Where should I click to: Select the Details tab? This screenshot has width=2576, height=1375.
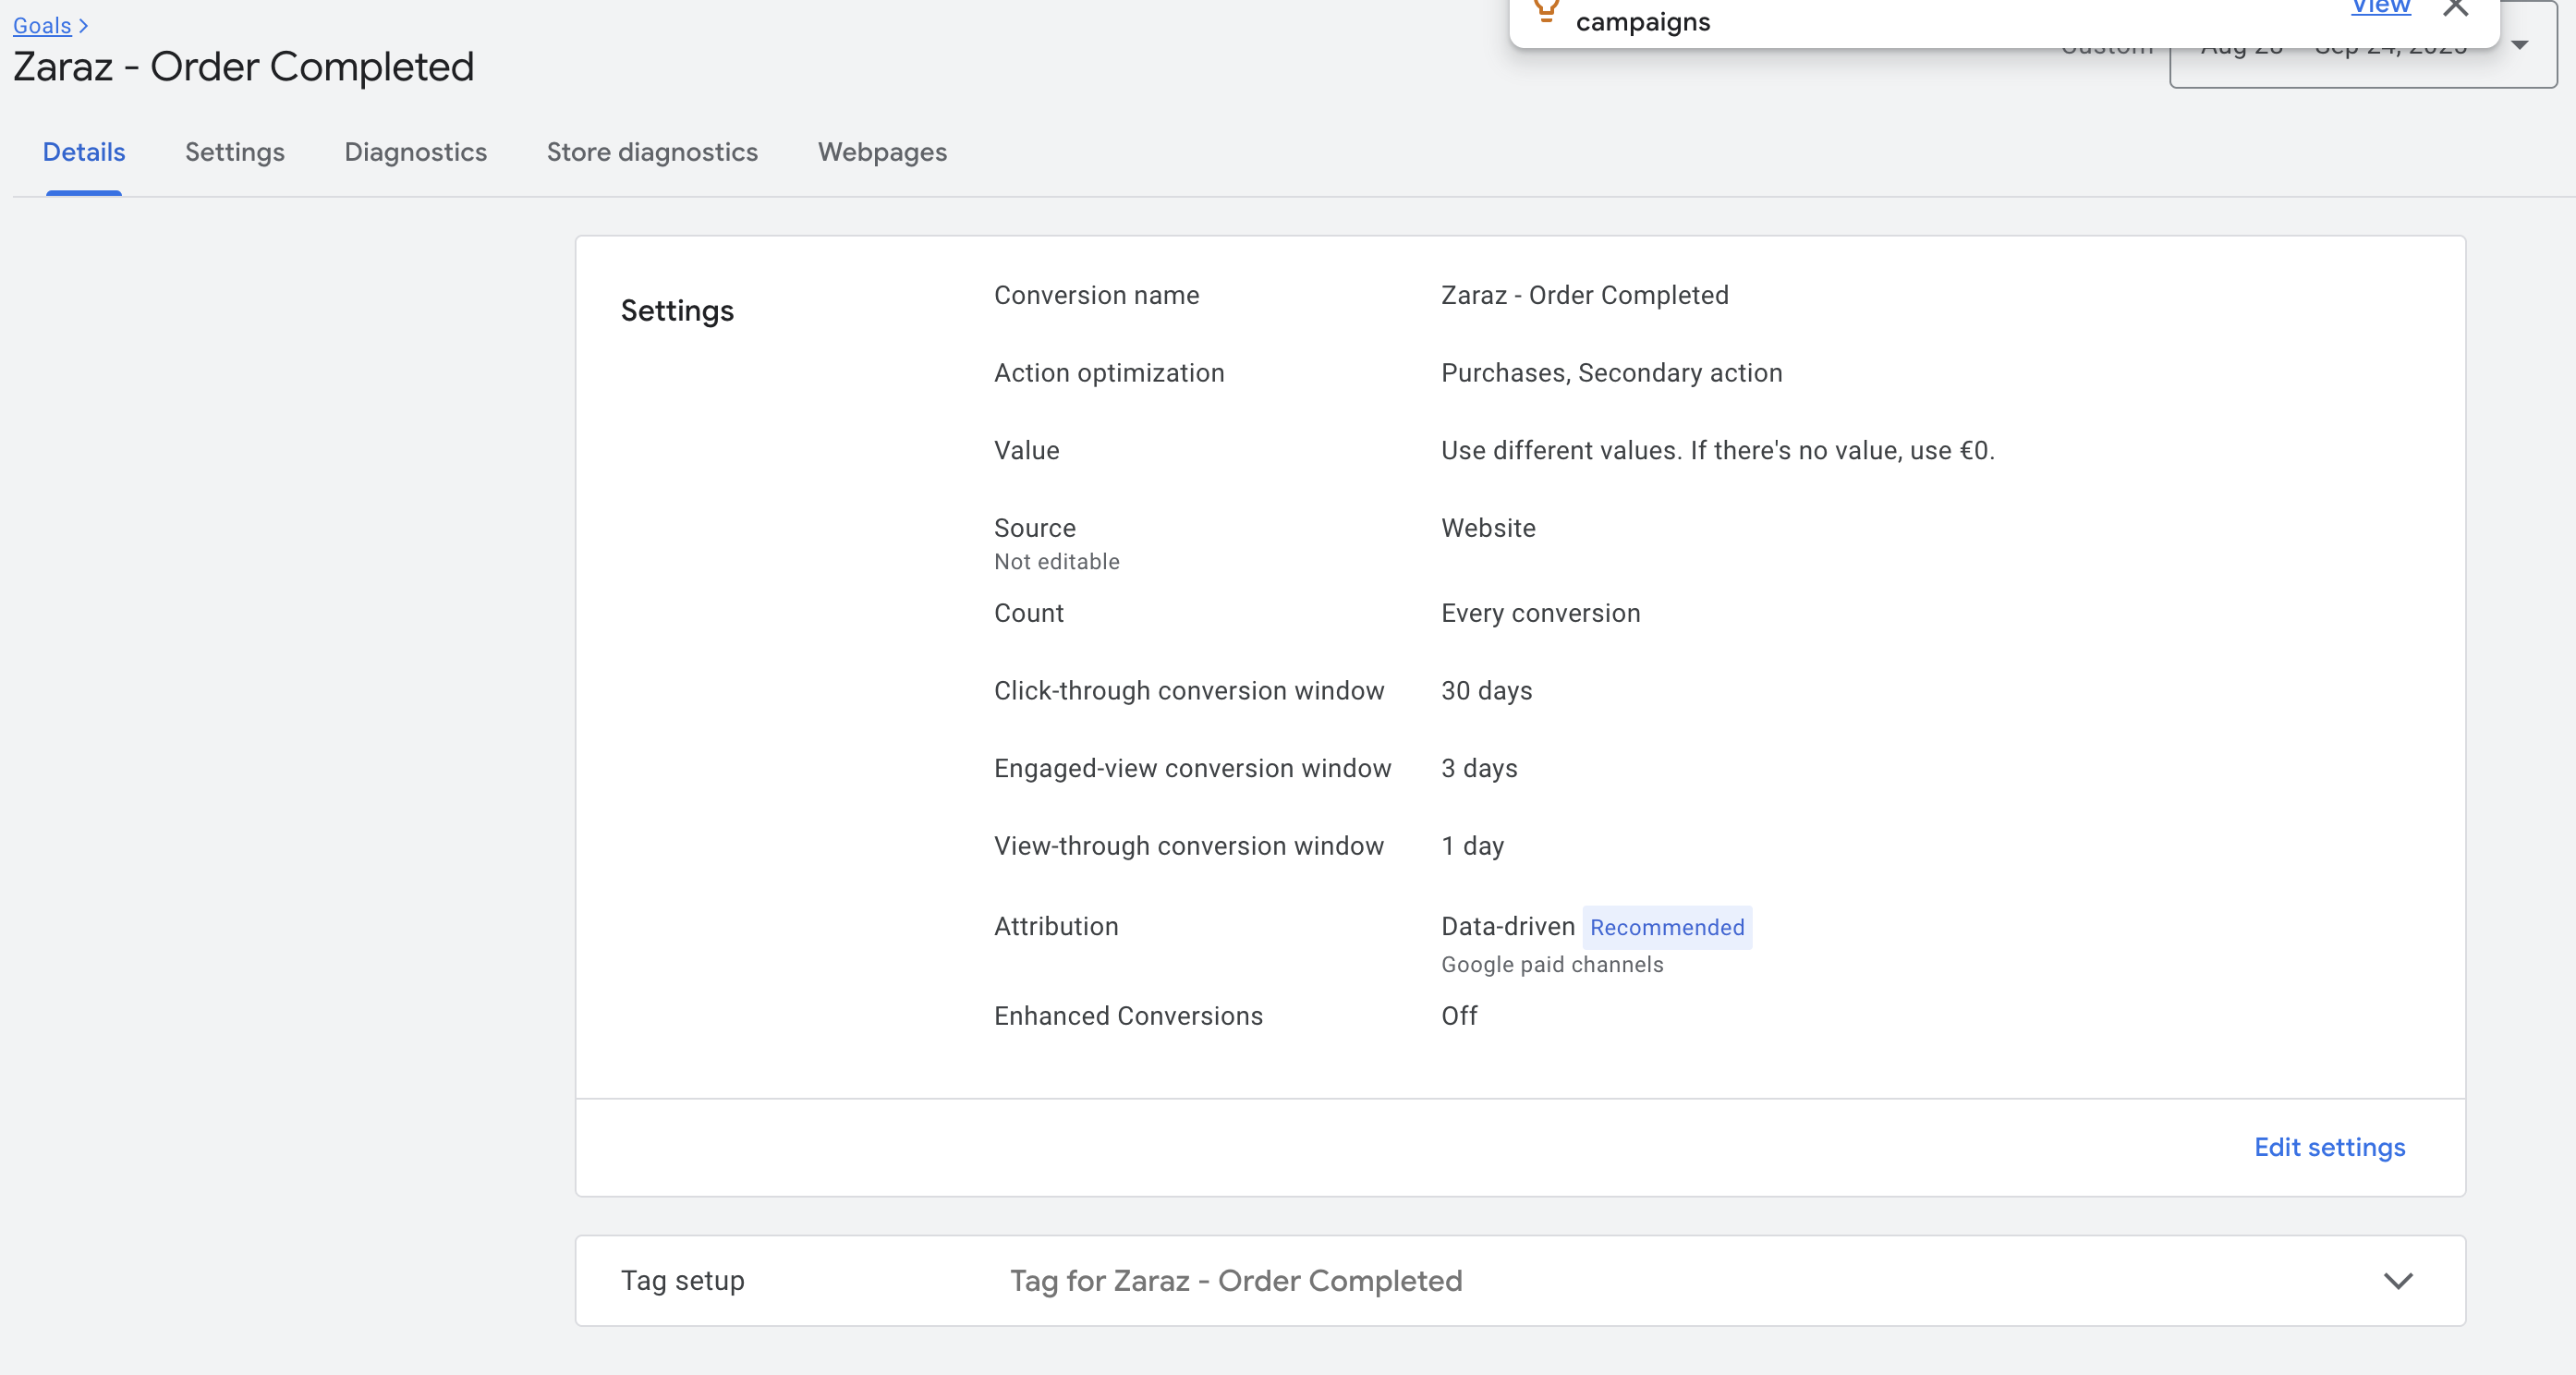(x=84, y=152)
